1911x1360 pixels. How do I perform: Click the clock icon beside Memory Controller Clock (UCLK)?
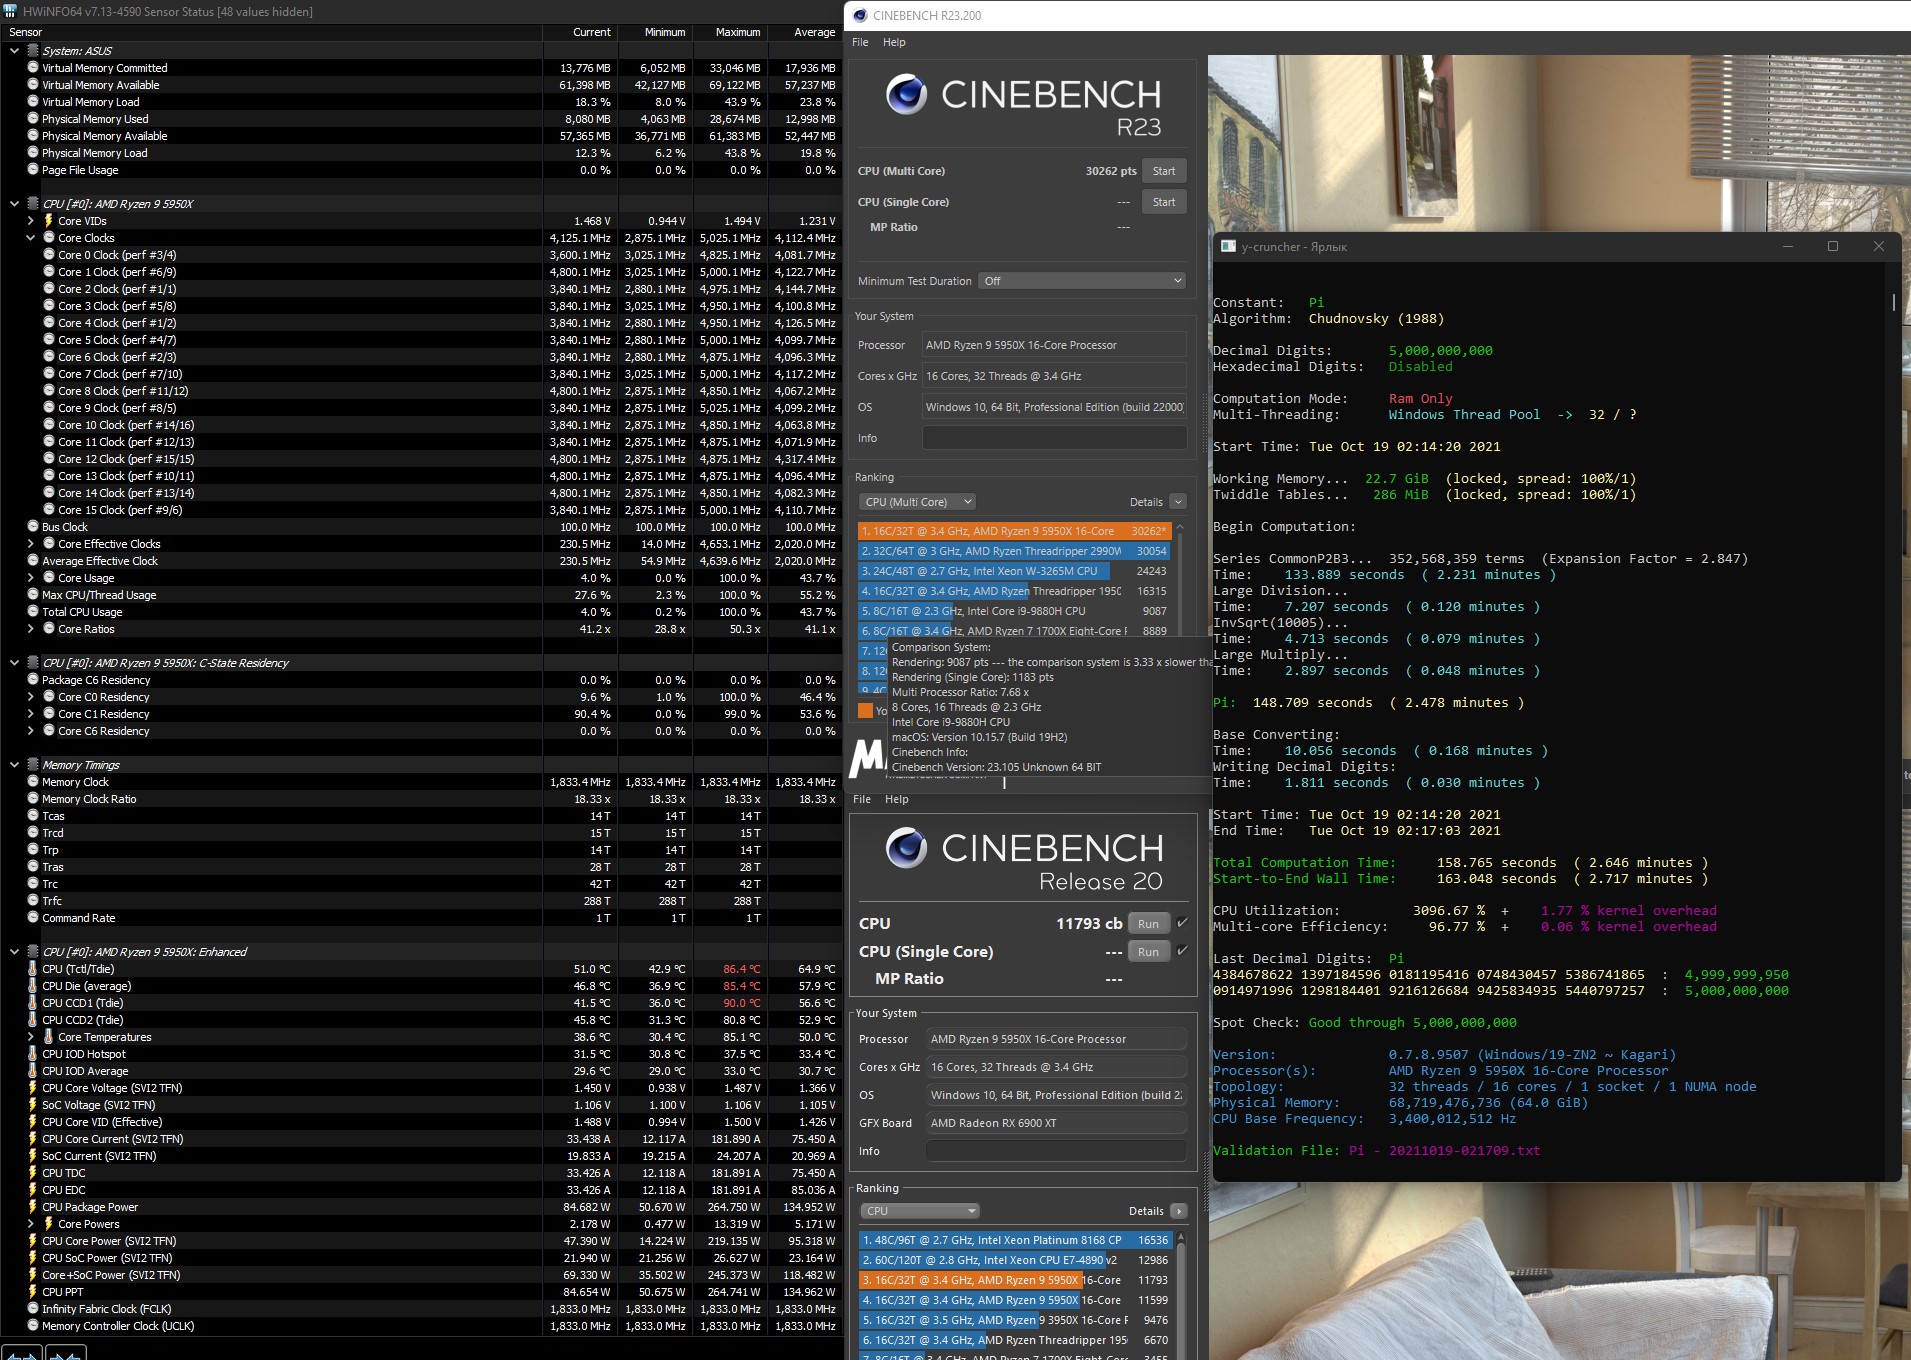click(33, 1326)
